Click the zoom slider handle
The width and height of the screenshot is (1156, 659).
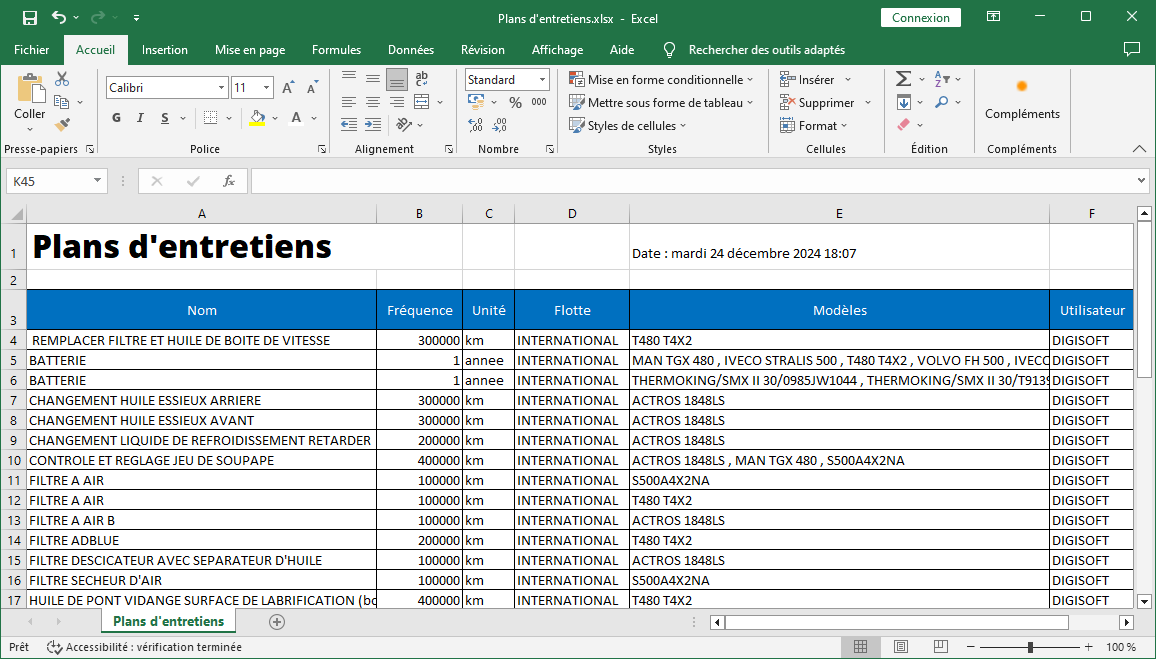click(1030, 647)
